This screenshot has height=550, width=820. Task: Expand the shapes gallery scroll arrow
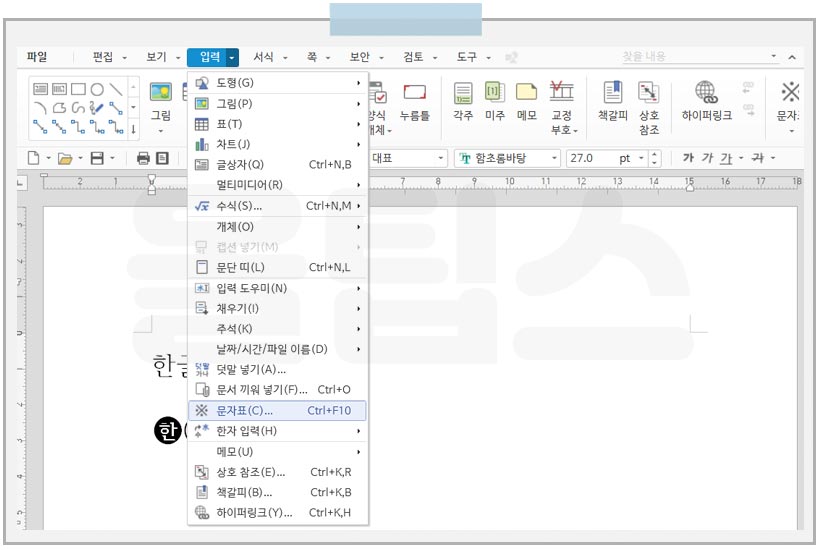click(133, 129)
